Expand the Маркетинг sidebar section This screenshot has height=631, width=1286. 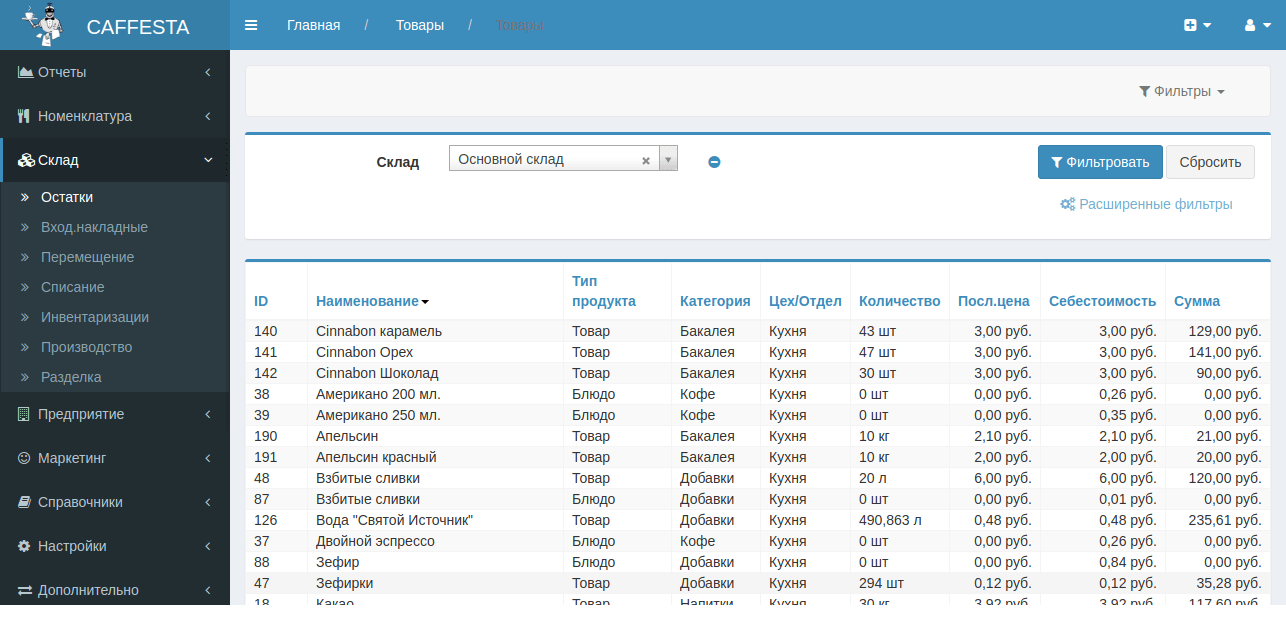[x=114, y=458]
